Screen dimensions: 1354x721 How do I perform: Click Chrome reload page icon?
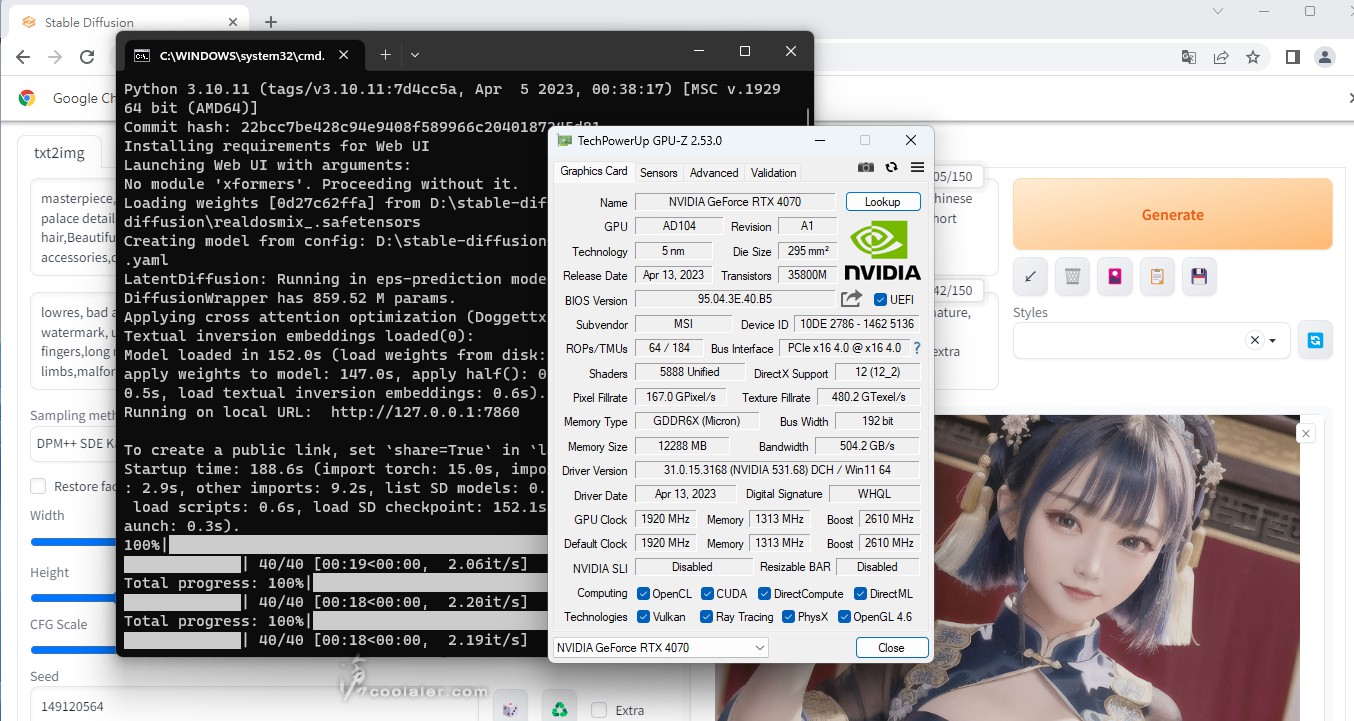pos(87,57)
